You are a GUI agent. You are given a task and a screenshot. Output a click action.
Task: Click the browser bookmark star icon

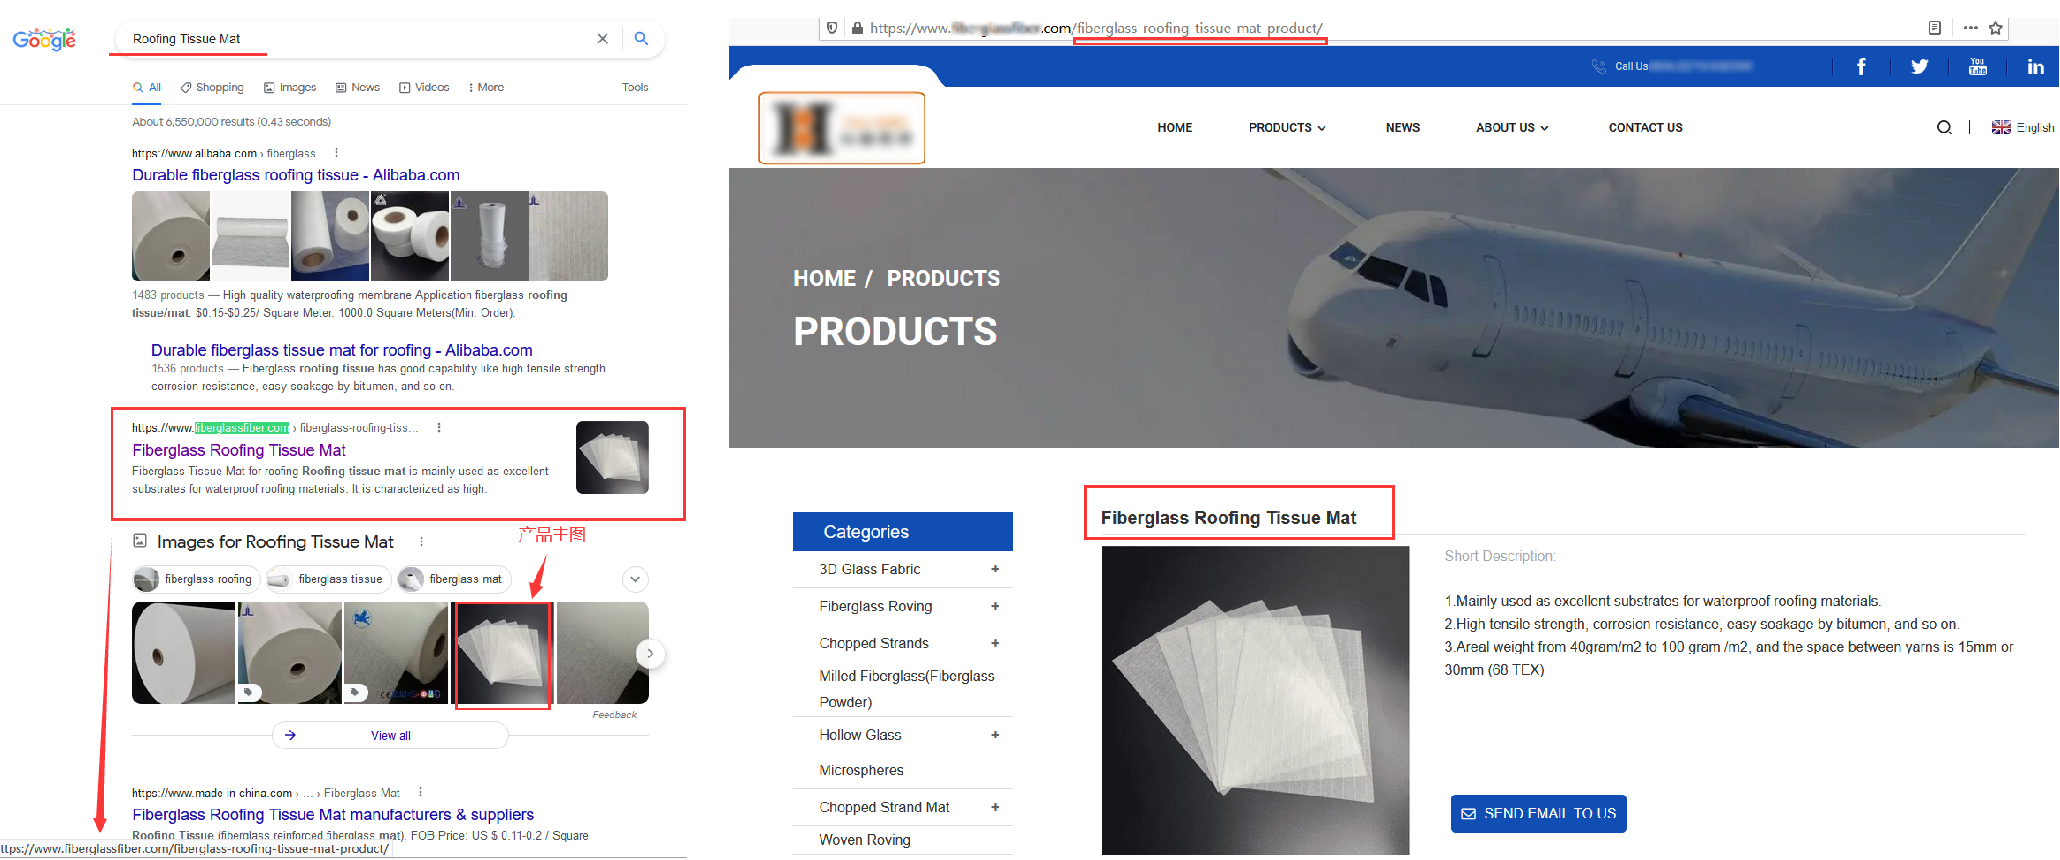coord(1996,28)
